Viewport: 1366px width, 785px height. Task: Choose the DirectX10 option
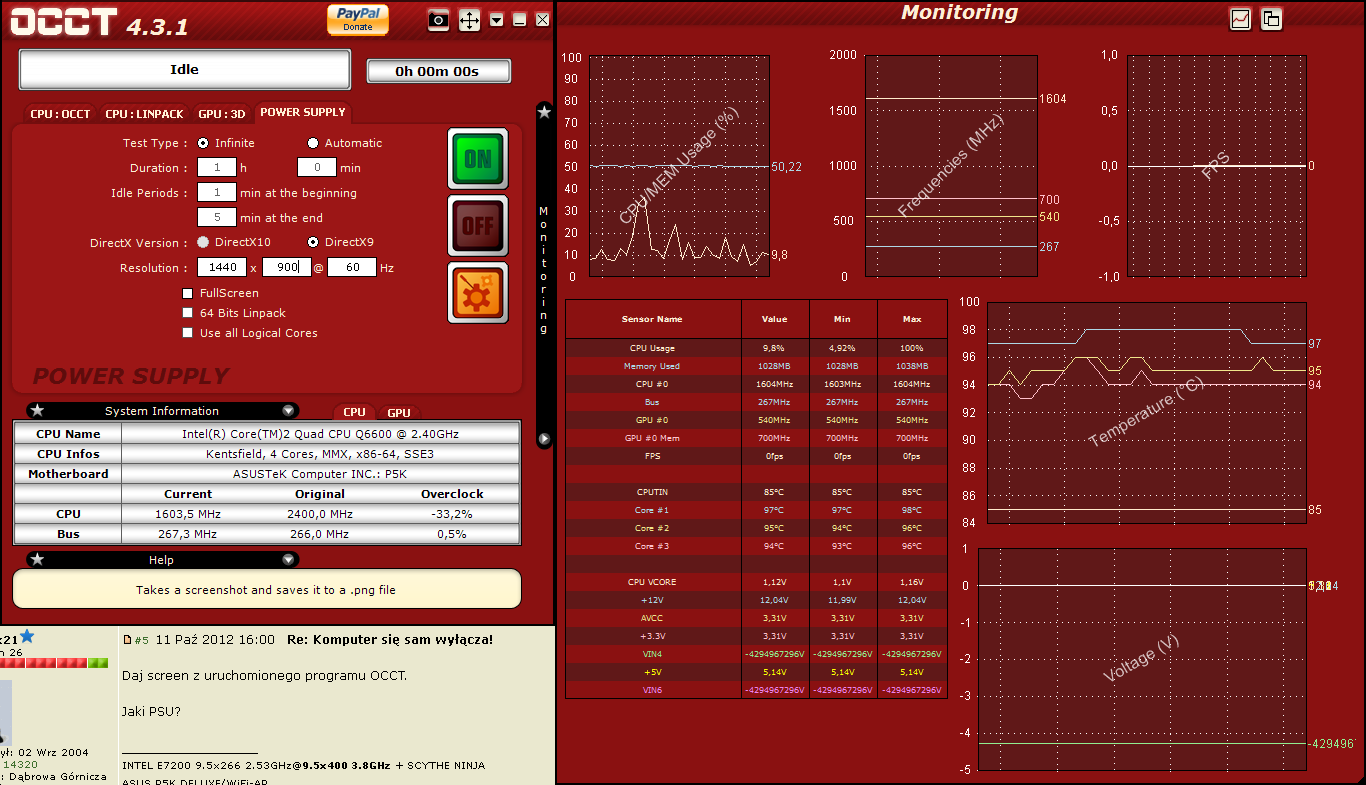(203, 242)
